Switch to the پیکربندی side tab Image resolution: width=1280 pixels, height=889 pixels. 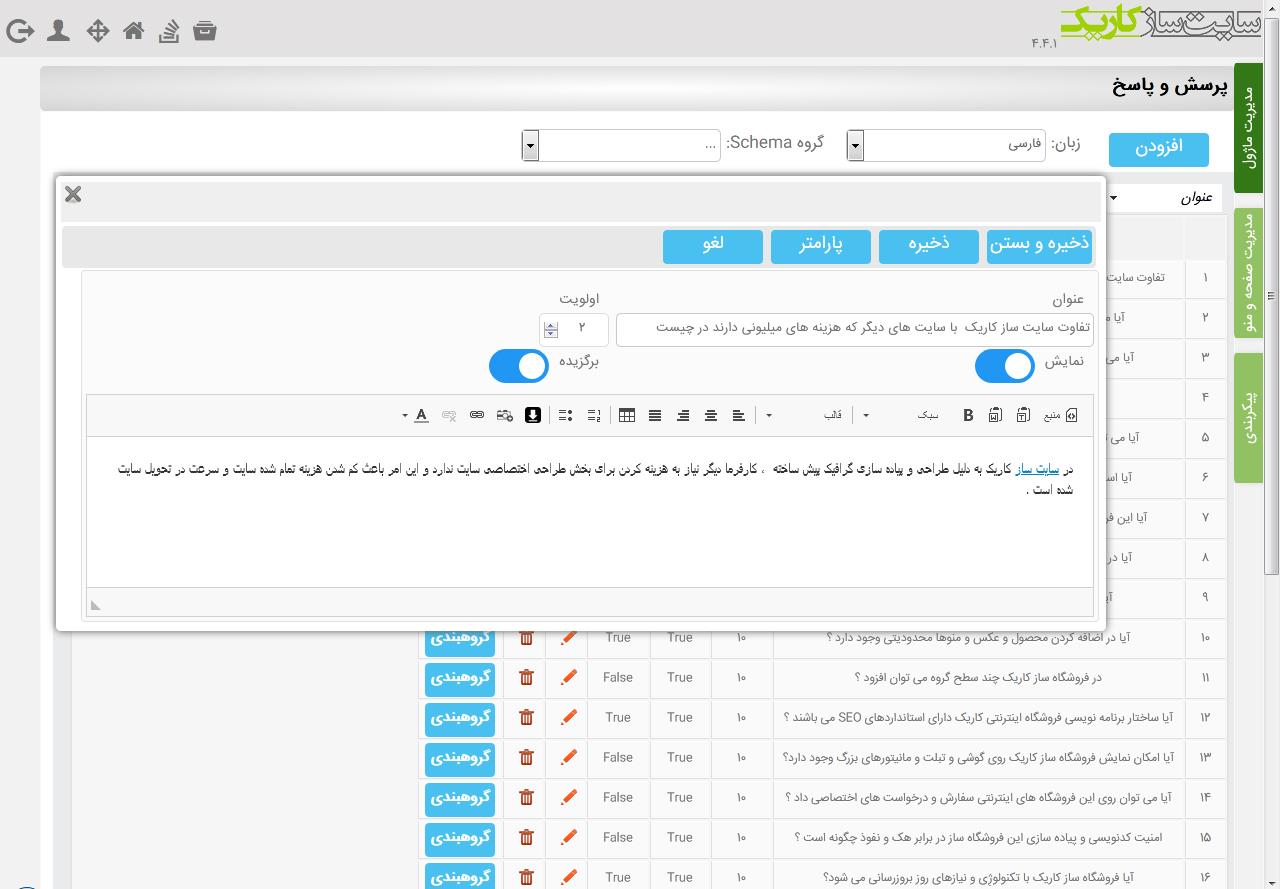pos(1249,418)
